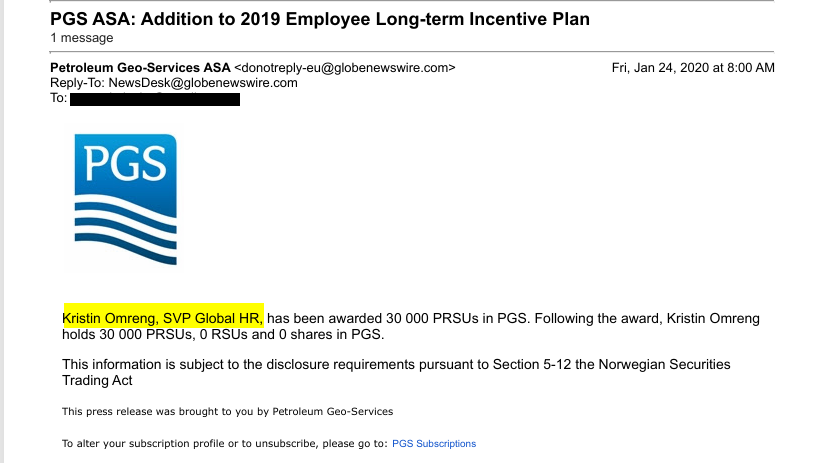Open the PGS Subscriptions link
This screenshot has height=463, width=819.
pyautogui.click(x=434, y=444)
